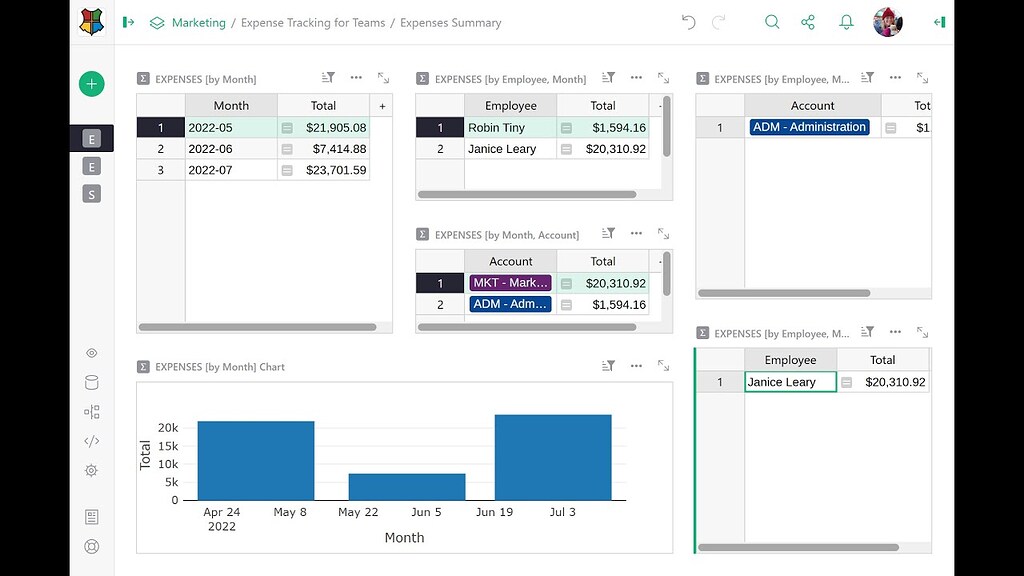The image size is (1024, 576).
Task: Open document settings with the gear icon
Action: (x=91, y=470)
